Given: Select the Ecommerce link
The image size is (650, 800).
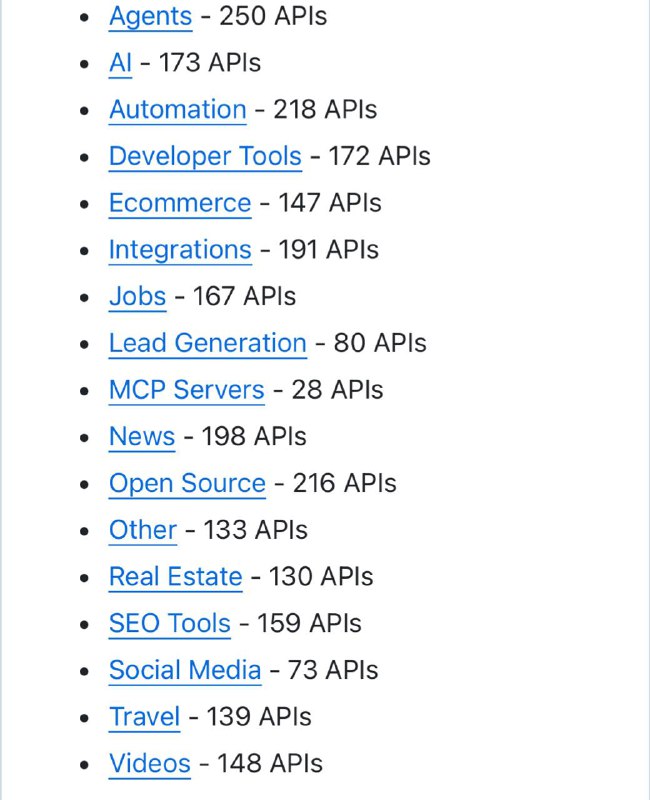Looking at the screenshot, I should point(180,203).
